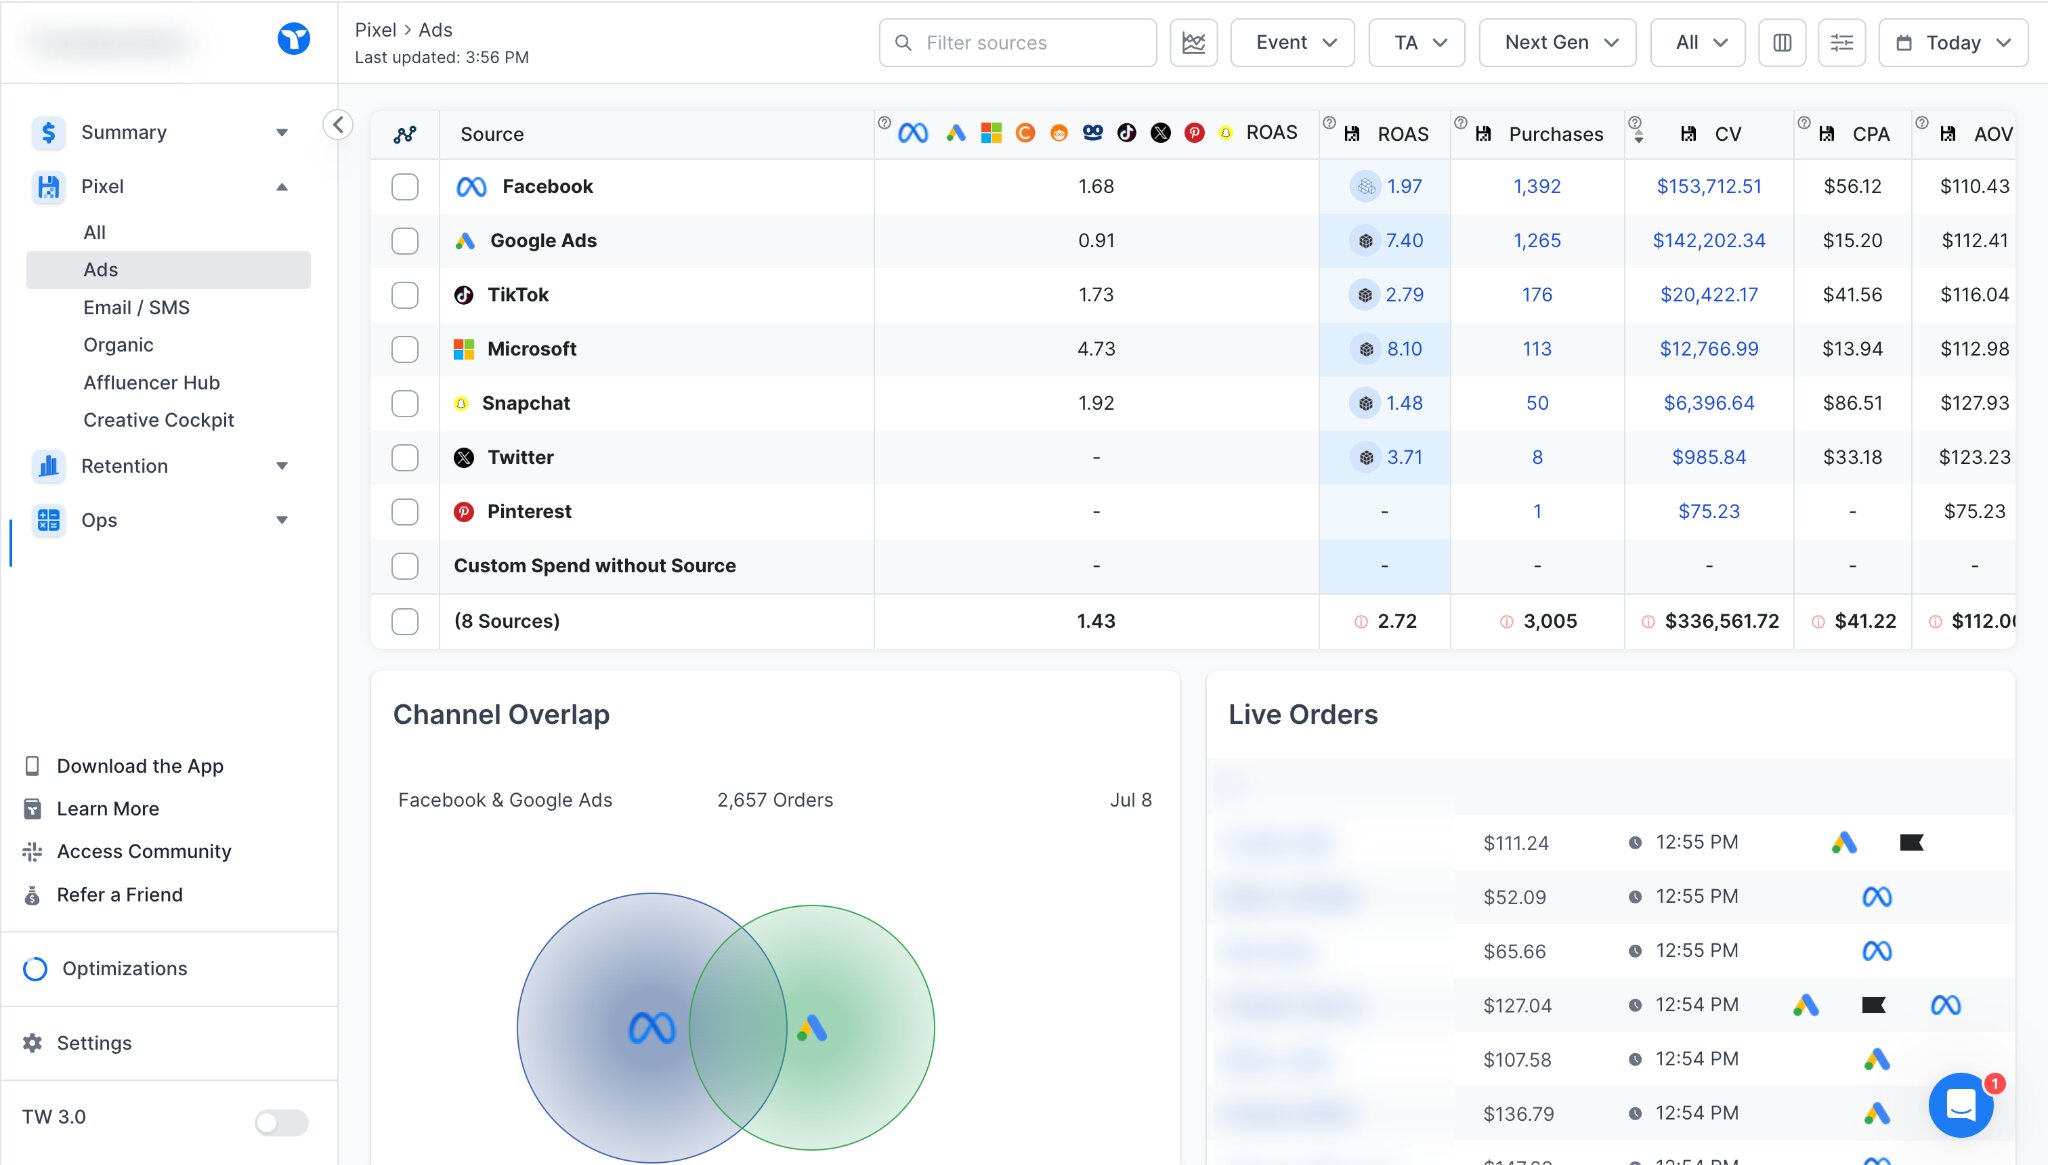
Task: Click Google Ads CV value $142,202.34
Action: click(x=1709, y=241)
